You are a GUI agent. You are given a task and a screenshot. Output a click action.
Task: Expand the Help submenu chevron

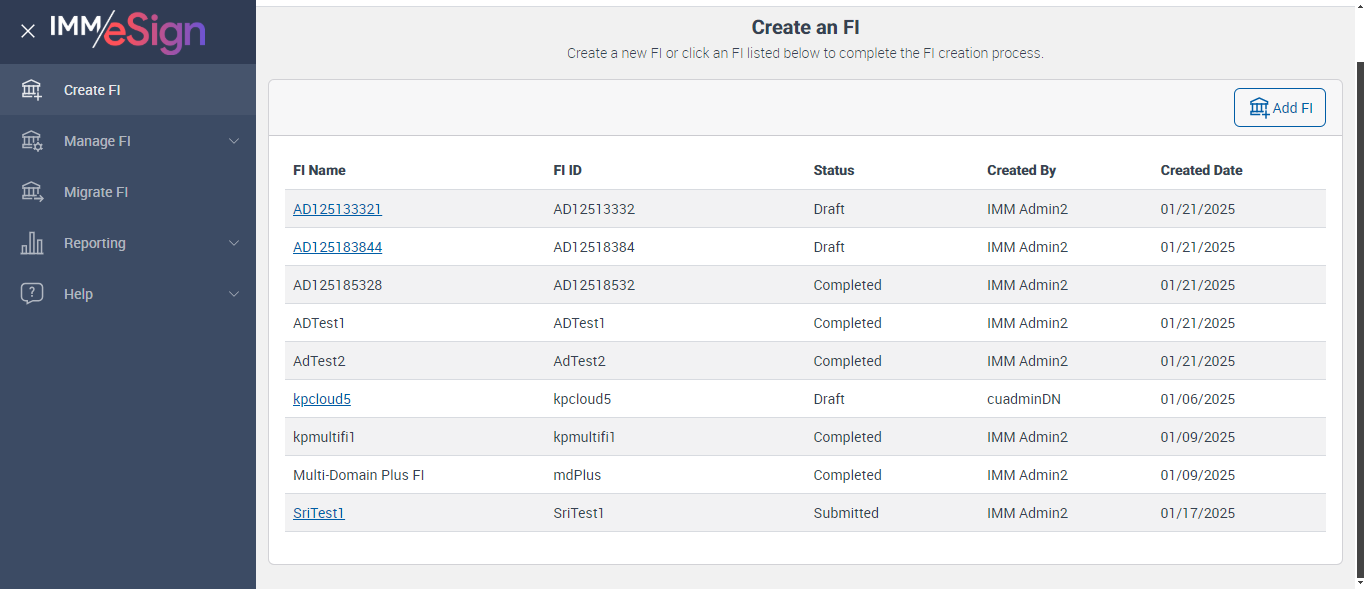pyautogui.click(x=234, y=294)
